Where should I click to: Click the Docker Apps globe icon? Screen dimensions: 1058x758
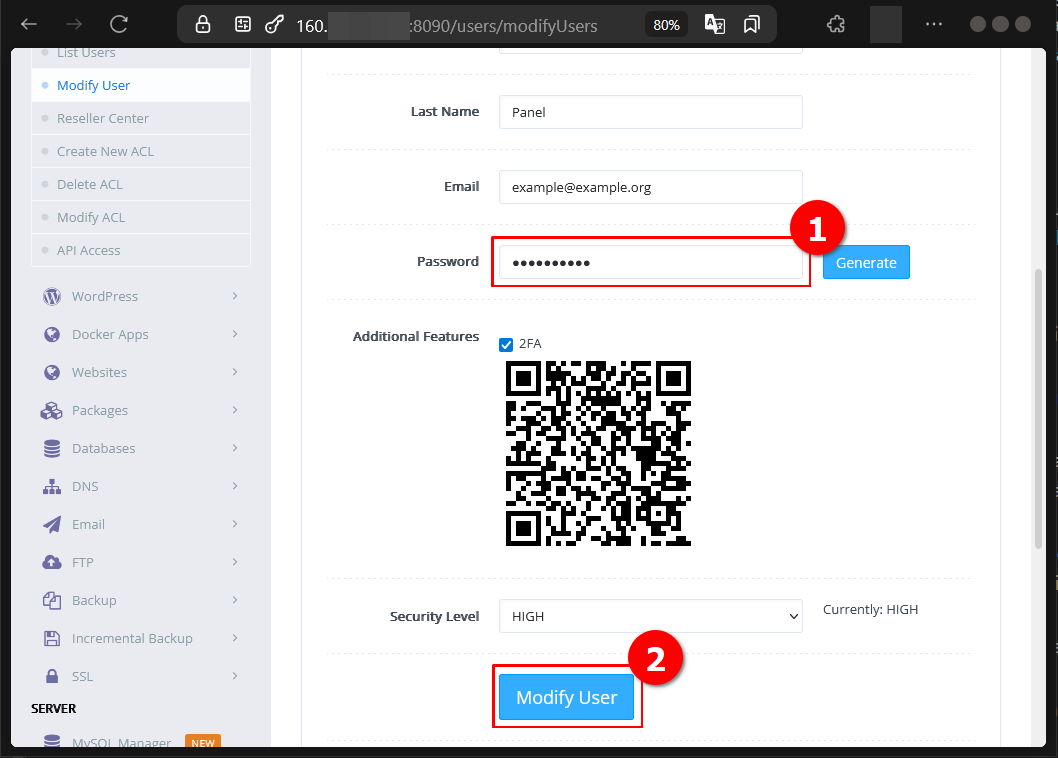pyautogui.click(x=52, y=334)
